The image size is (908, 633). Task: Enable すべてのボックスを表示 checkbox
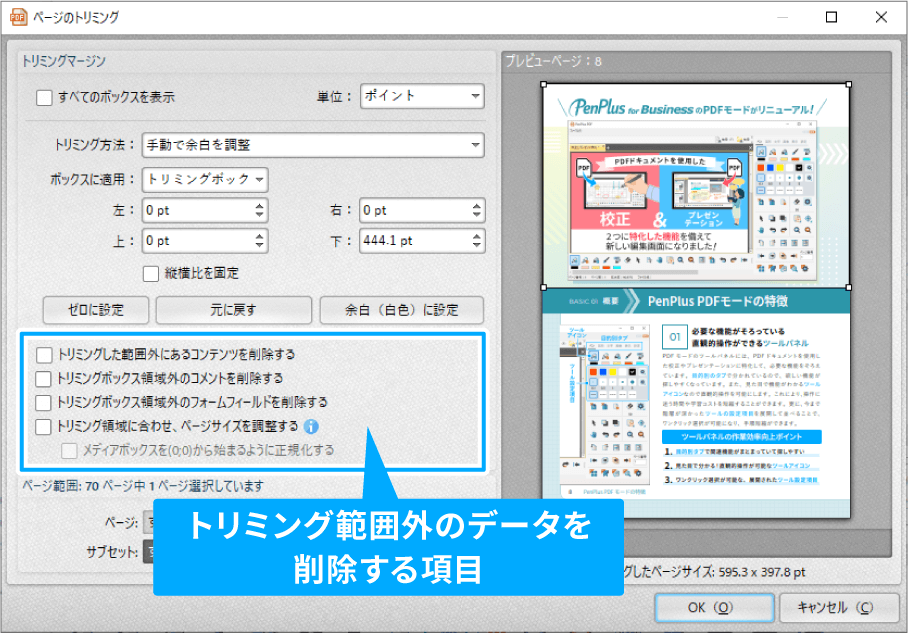[x=45, y=97]
